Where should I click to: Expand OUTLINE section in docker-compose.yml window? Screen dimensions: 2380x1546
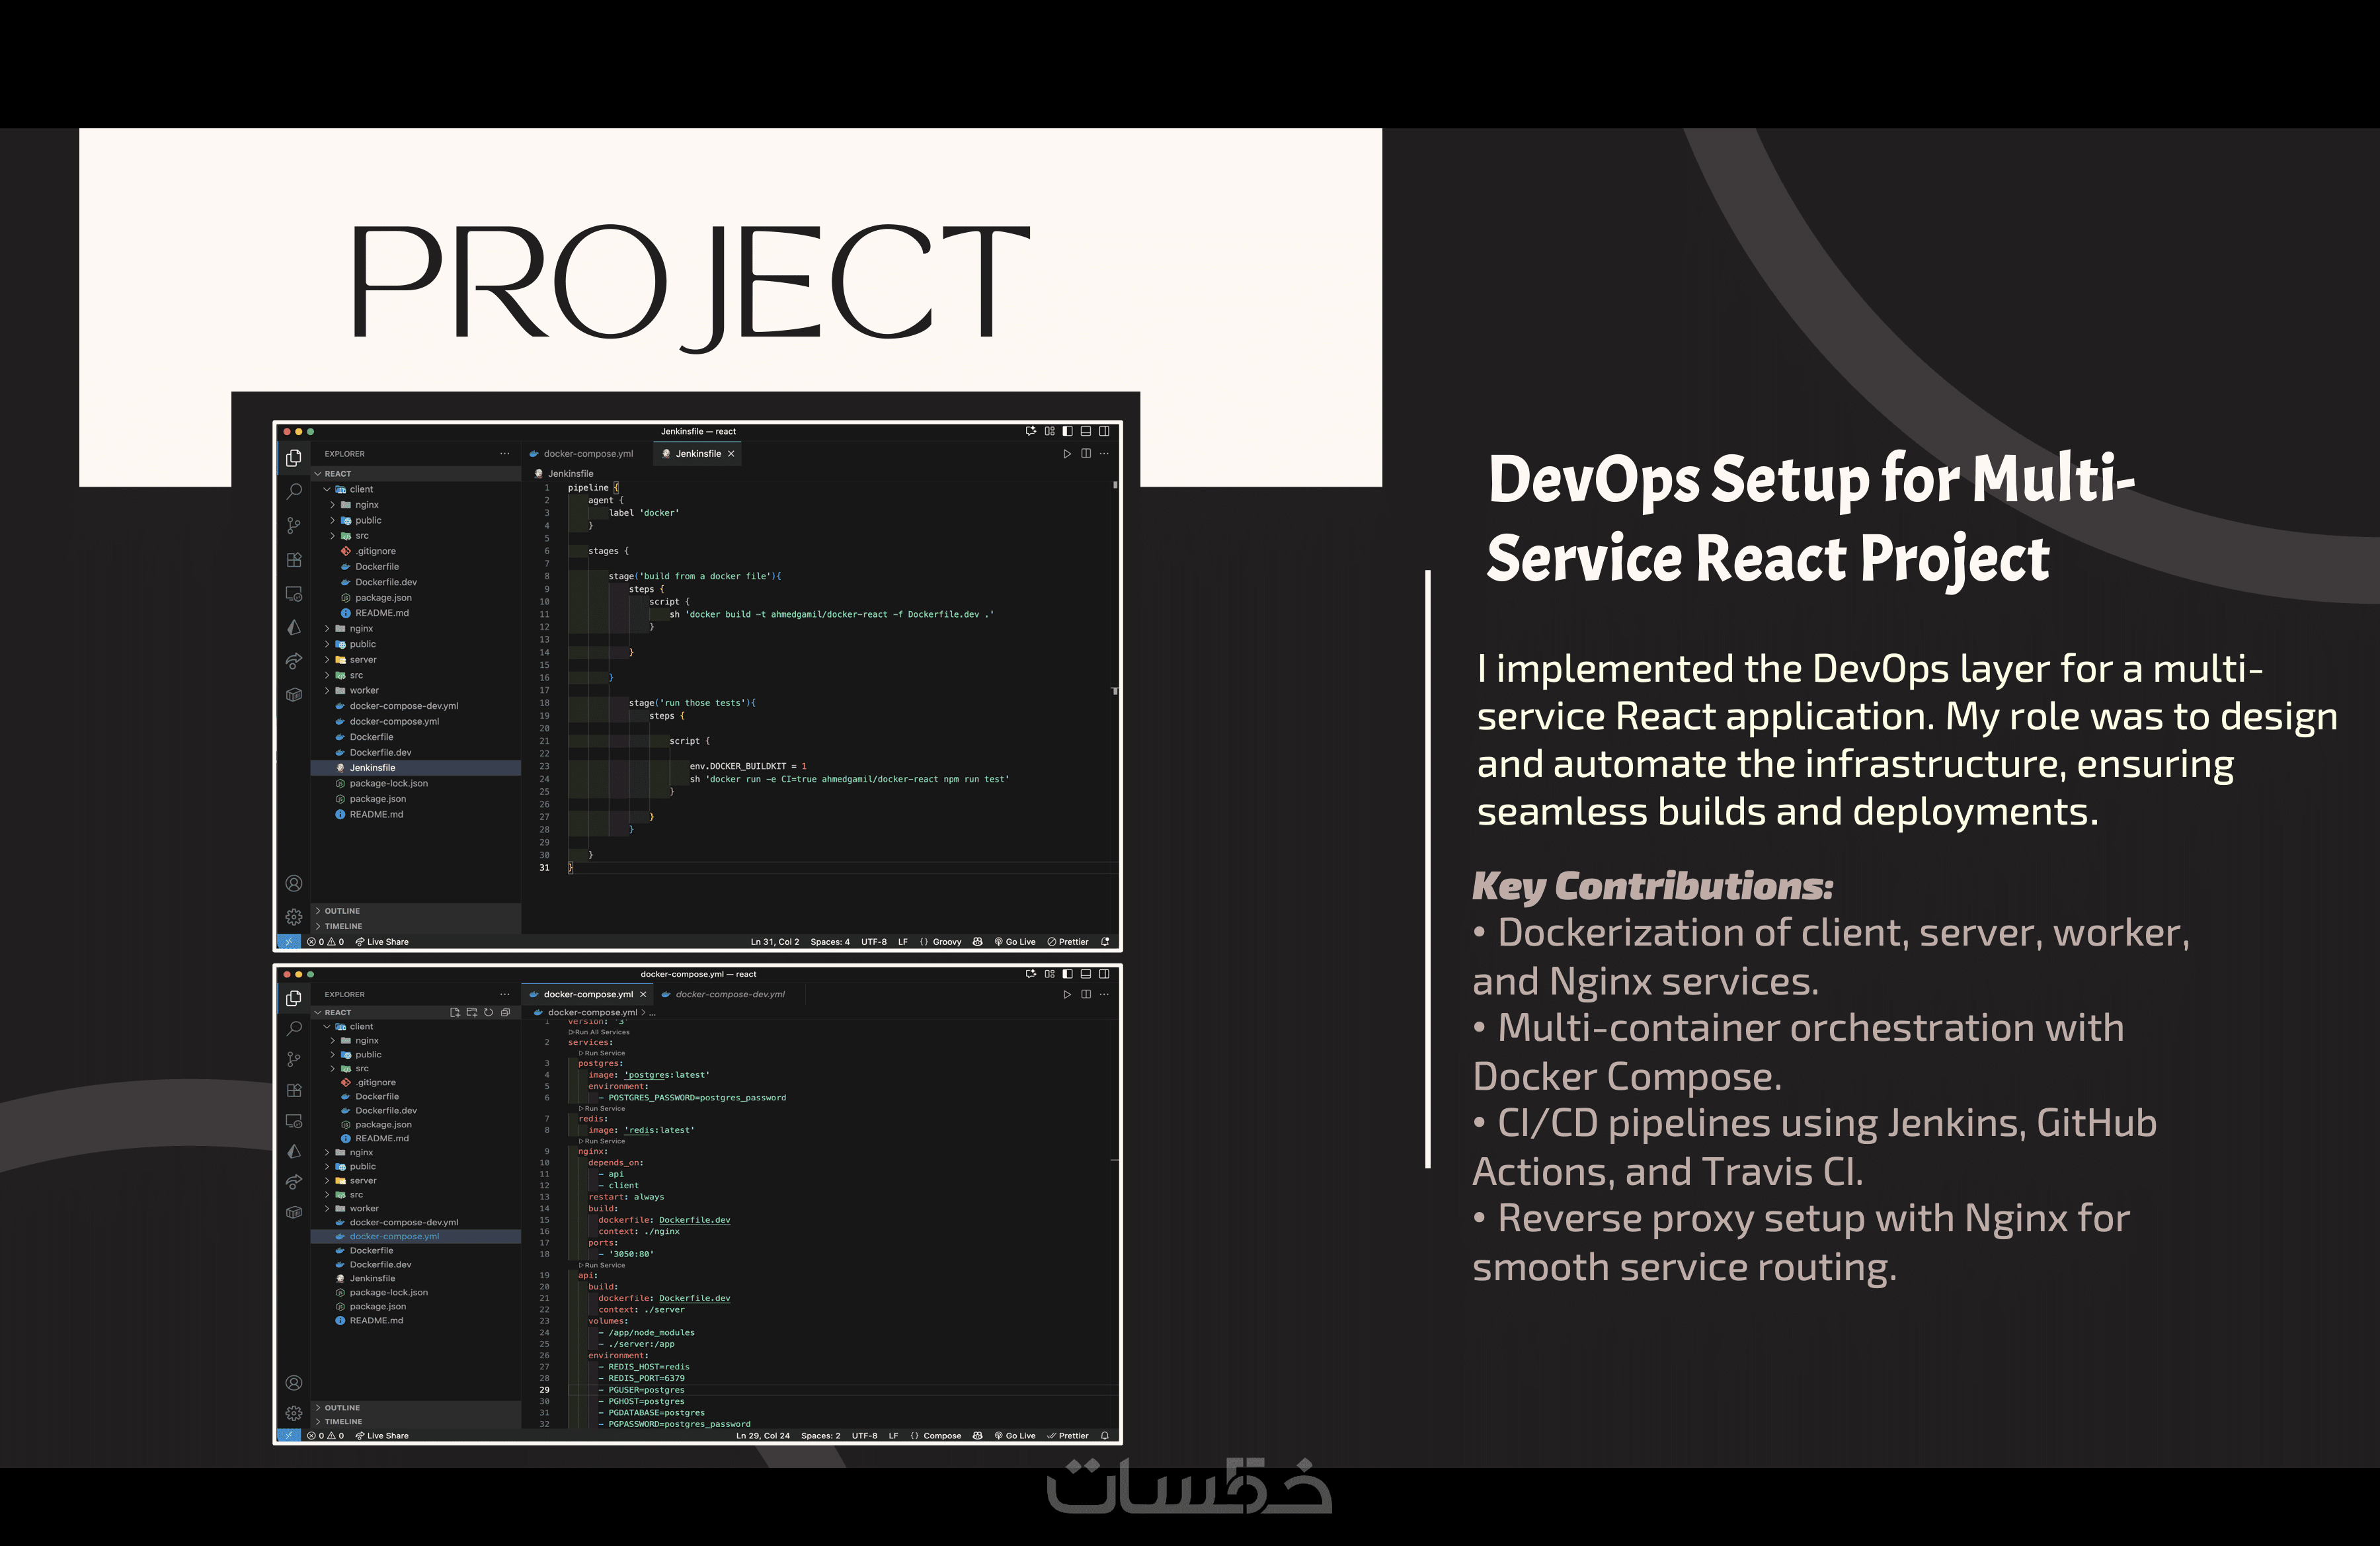click(341, 1407)
